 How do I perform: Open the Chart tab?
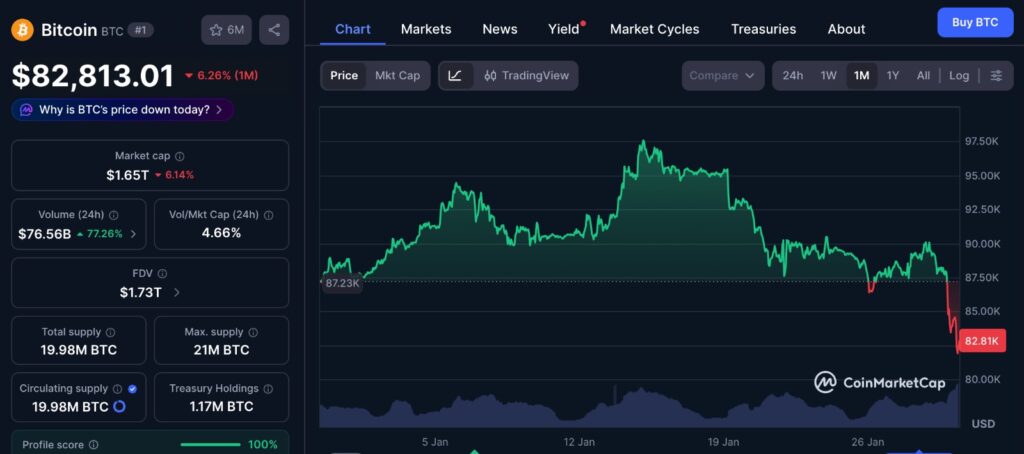click(353, 29)
